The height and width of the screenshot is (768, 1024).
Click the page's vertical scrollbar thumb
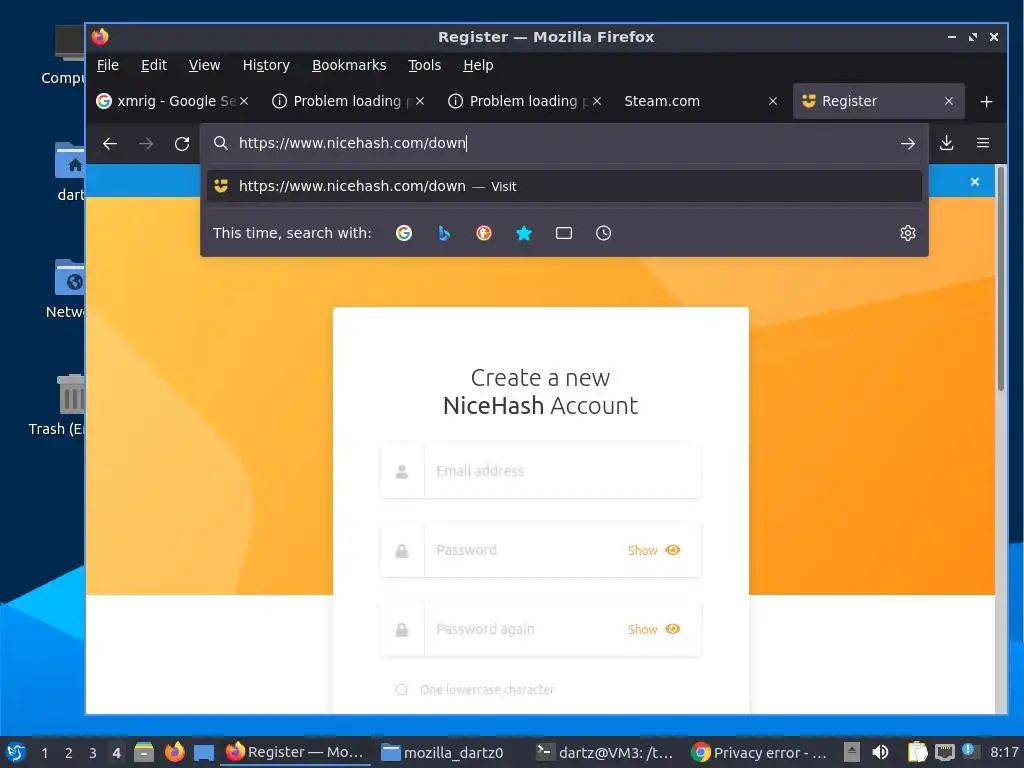[1000, 278]
